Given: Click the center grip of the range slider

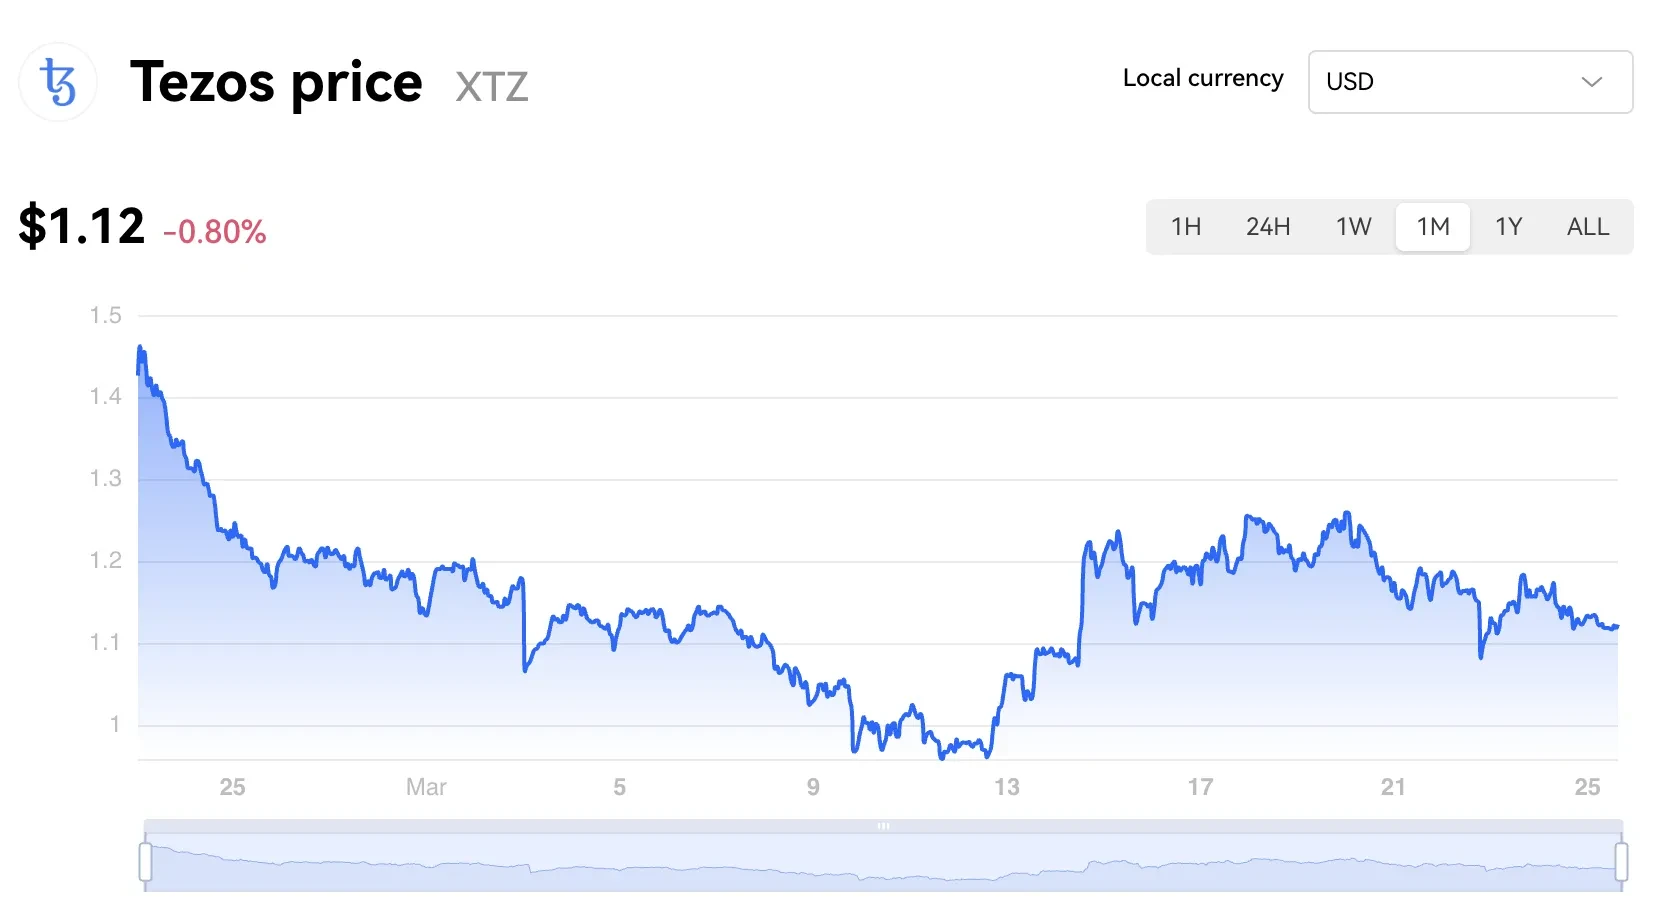Looking at the screenshot, I should [884, 827].
